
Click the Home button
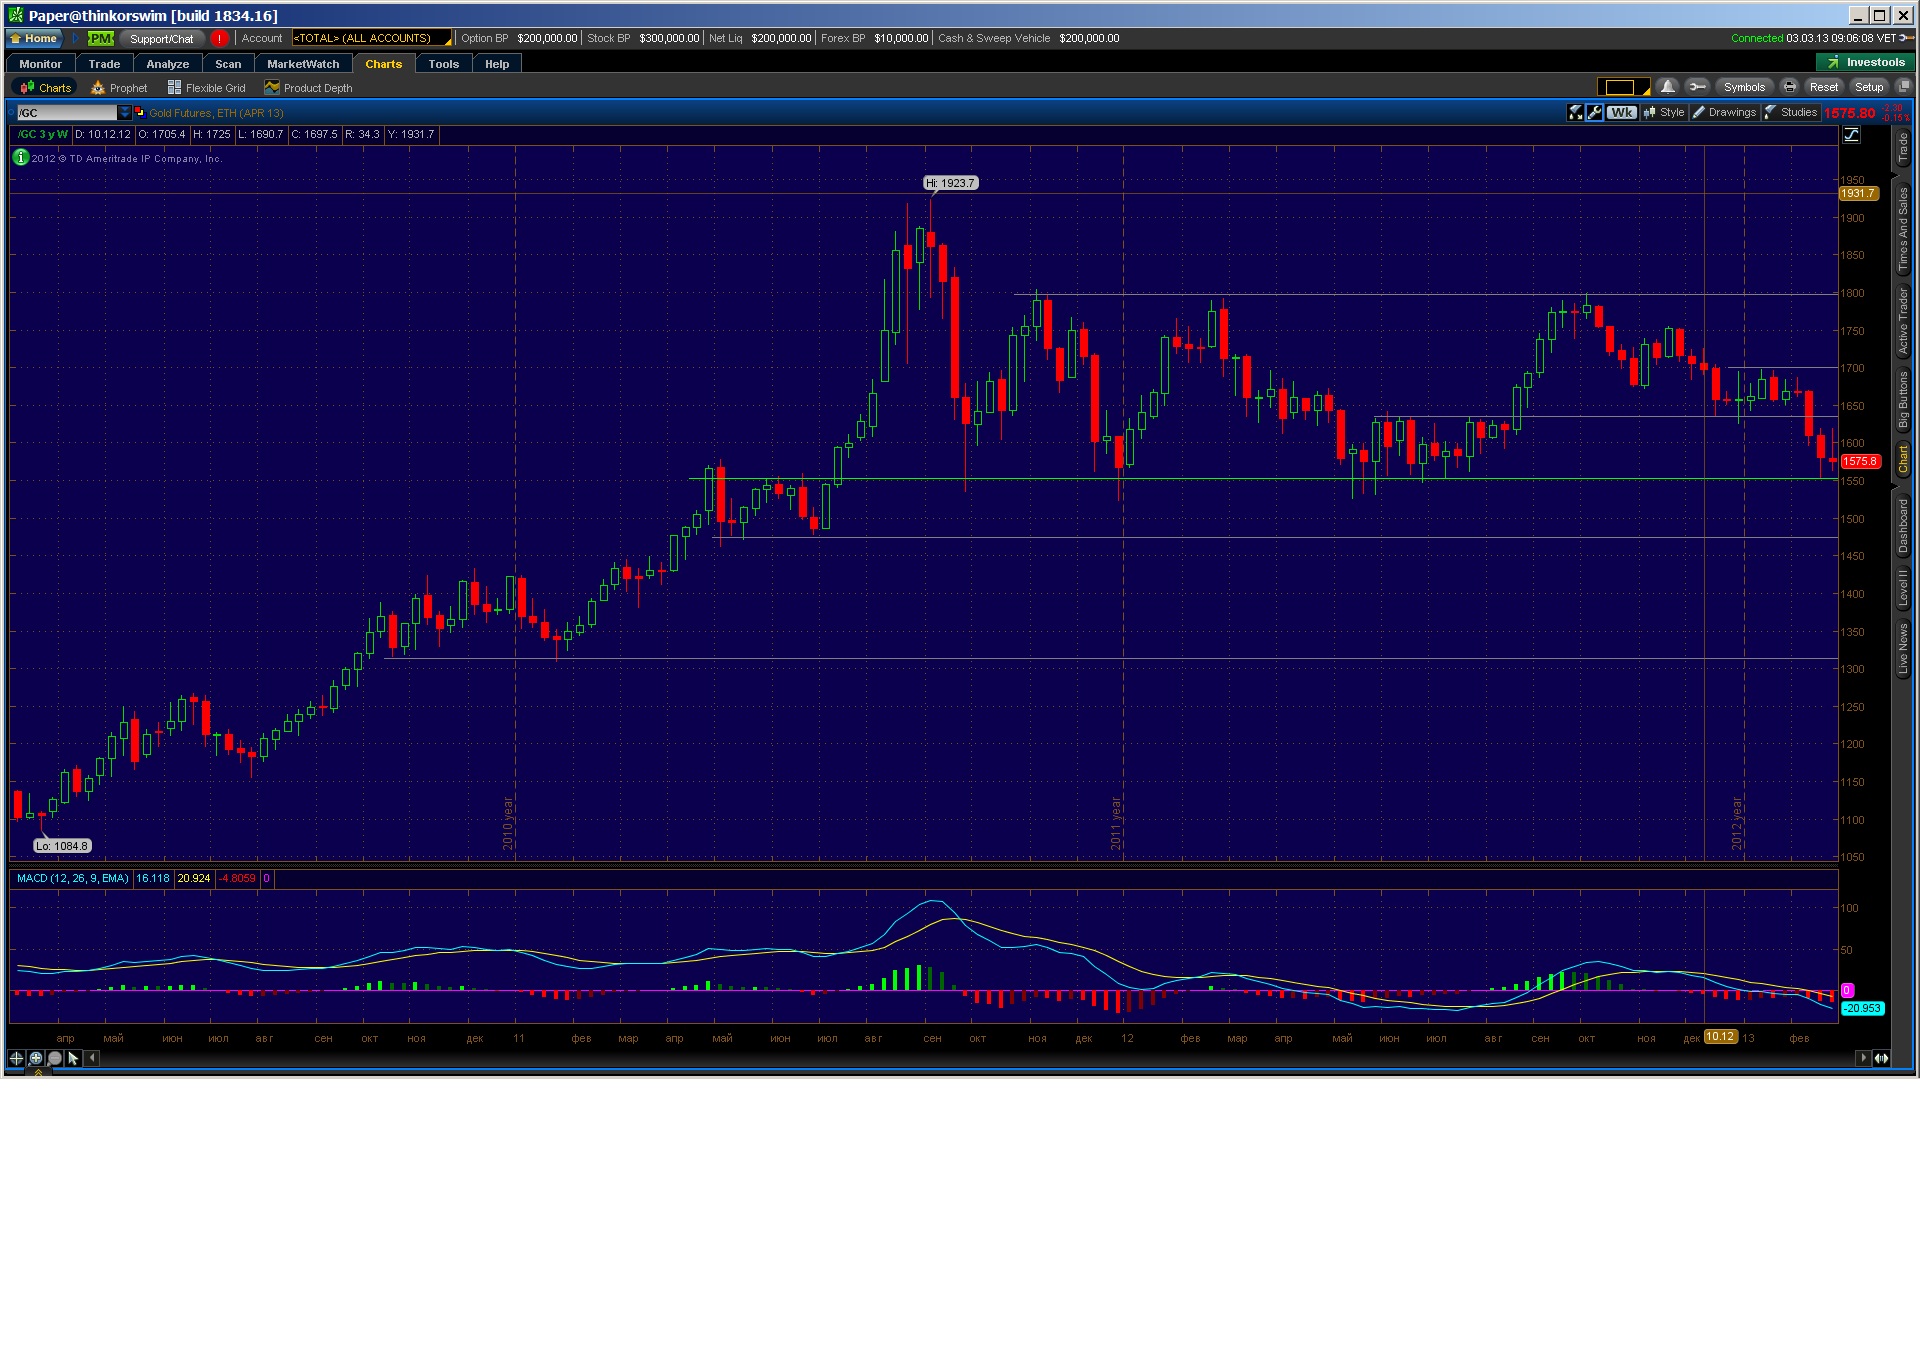[x=34, y=38]
